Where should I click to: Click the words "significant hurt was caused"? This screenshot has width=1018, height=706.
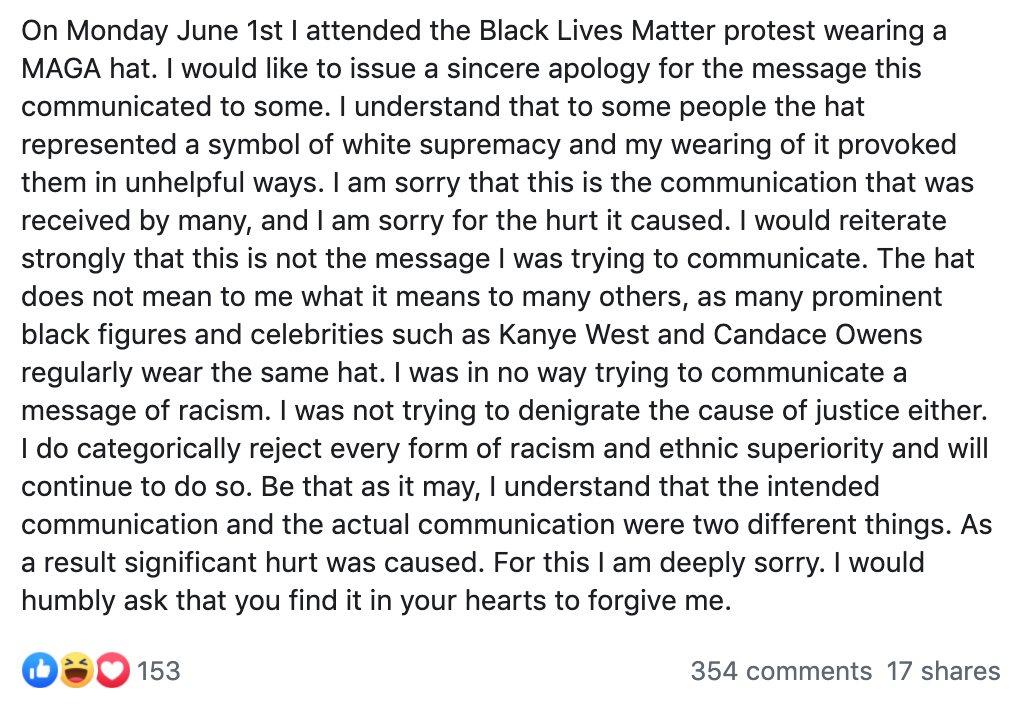(x=304, y=563)
